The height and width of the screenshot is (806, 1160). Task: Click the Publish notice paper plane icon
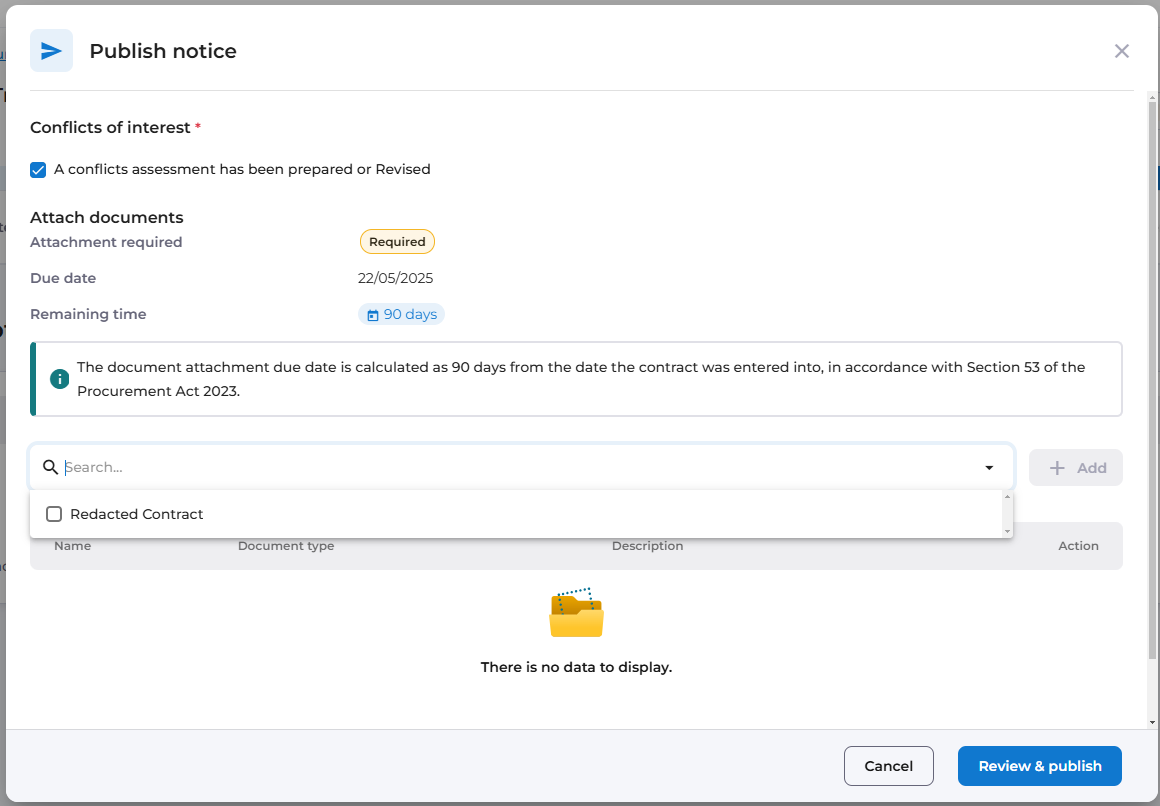pos(51,51)
